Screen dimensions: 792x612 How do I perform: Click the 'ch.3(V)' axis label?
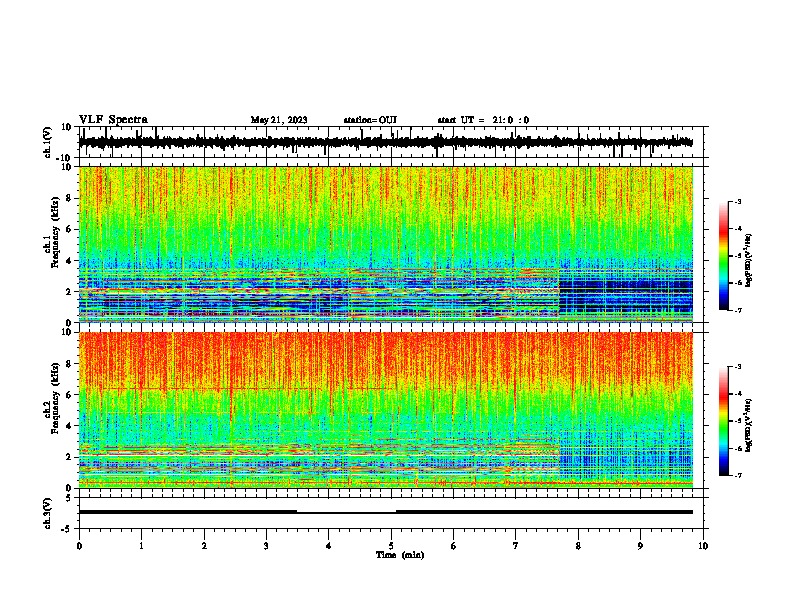[x=48, y=513]
